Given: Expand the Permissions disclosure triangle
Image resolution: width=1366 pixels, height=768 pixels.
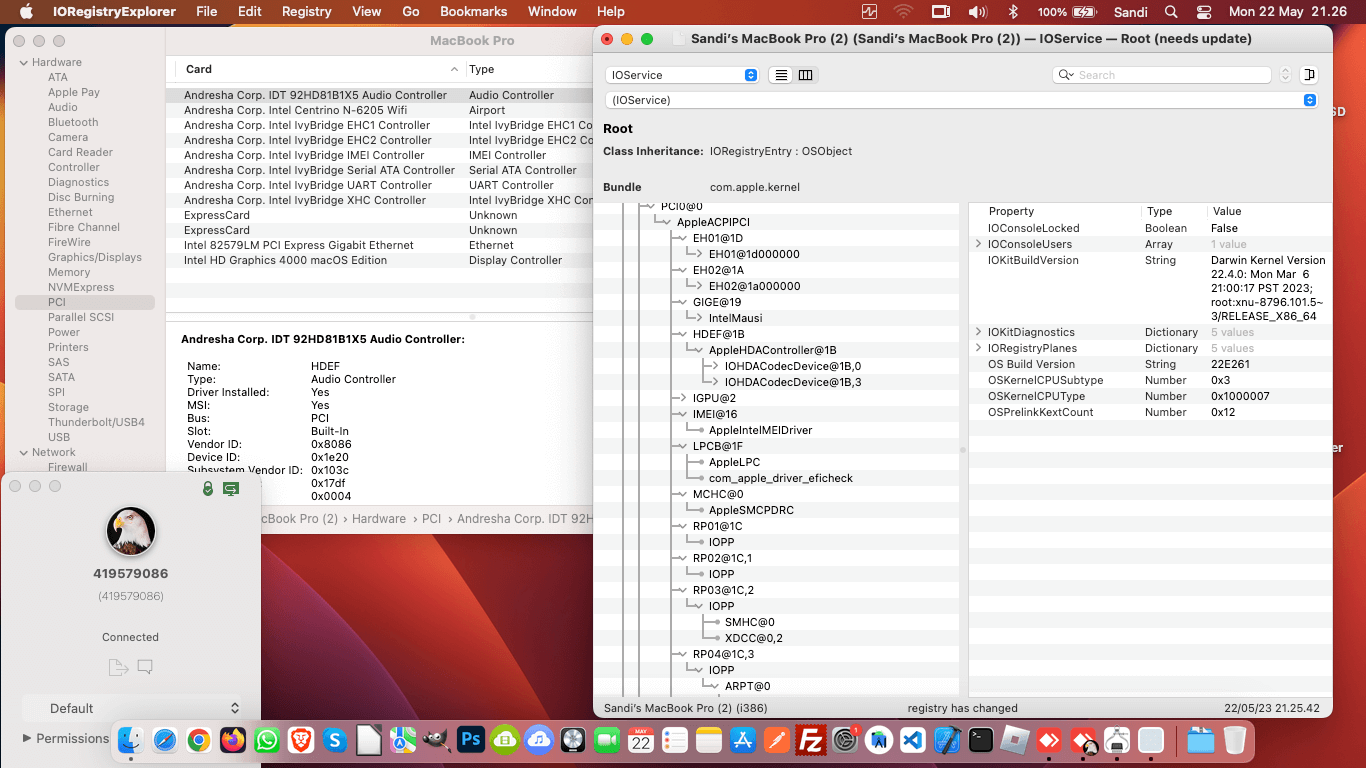Looking at the screenshot, I should pyautogui.click(x=27, y=738).
